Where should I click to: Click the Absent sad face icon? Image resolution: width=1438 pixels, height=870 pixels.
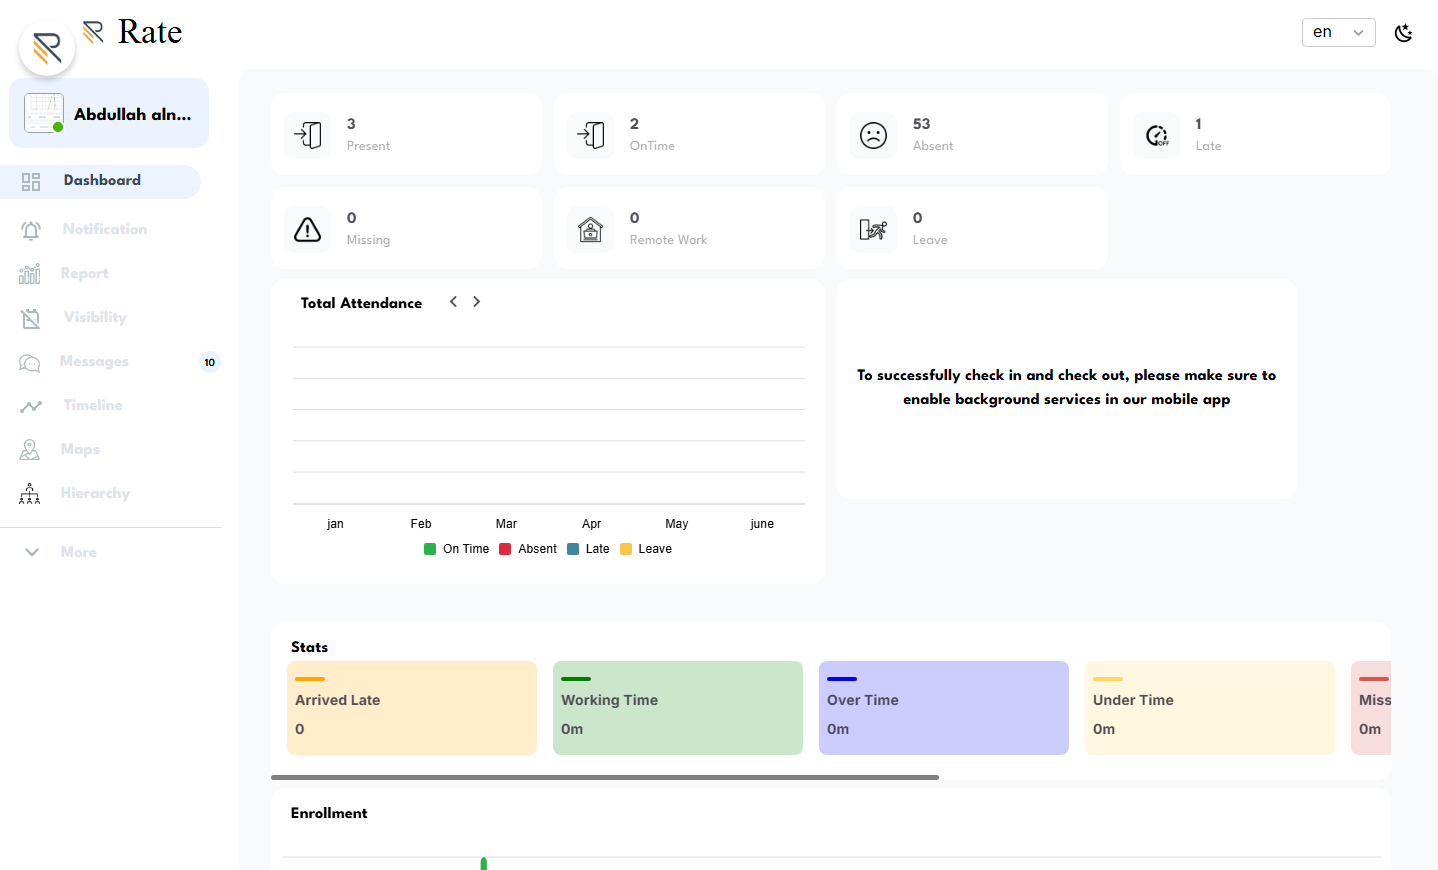[x=874, y=135]
